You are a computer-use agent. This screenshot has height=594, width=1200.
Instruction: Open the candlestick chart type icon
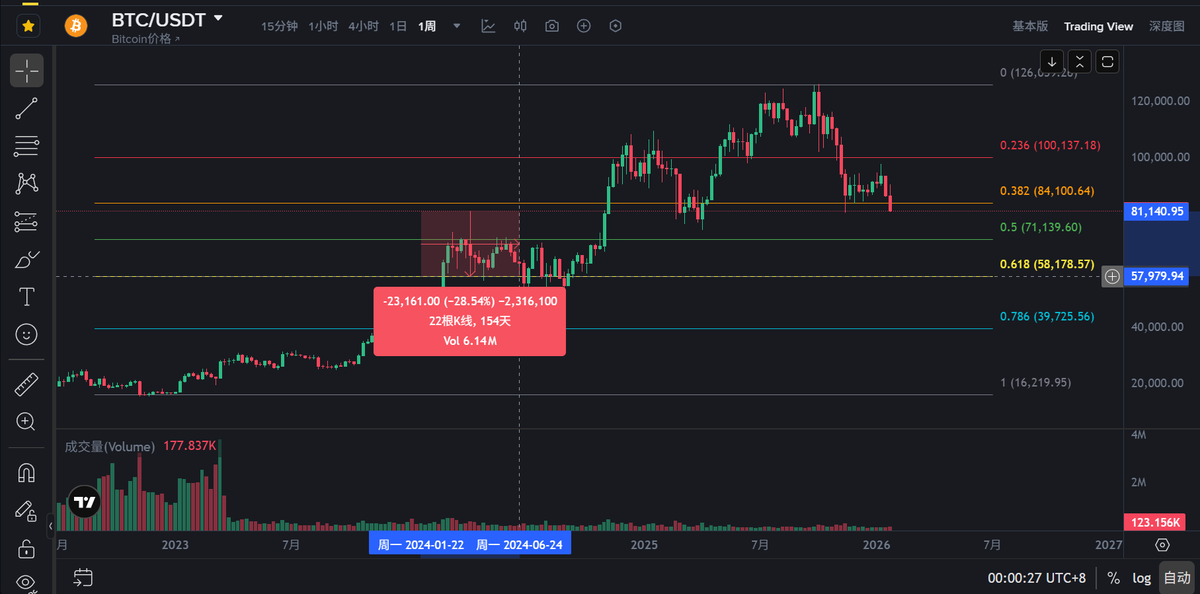coord(520,26)
